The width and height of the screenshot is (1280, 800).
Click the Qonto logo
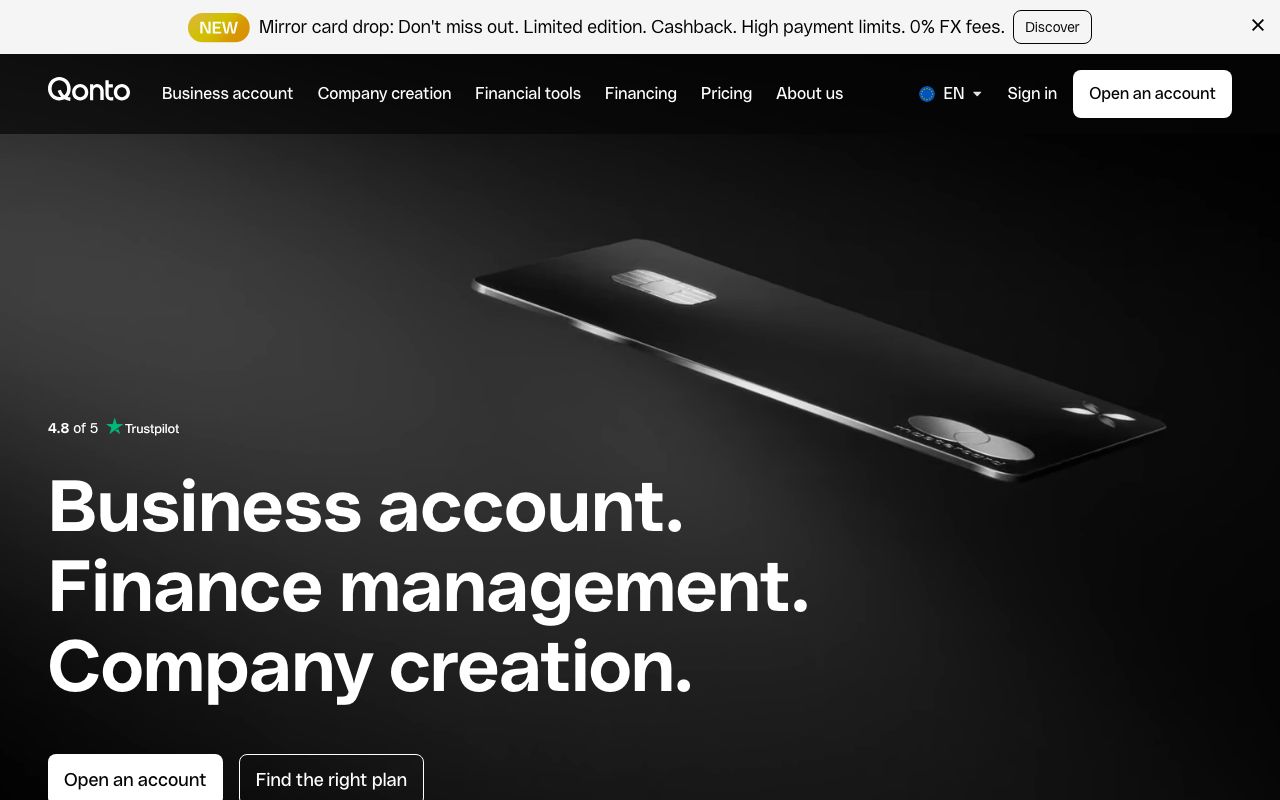click(89, 90)
